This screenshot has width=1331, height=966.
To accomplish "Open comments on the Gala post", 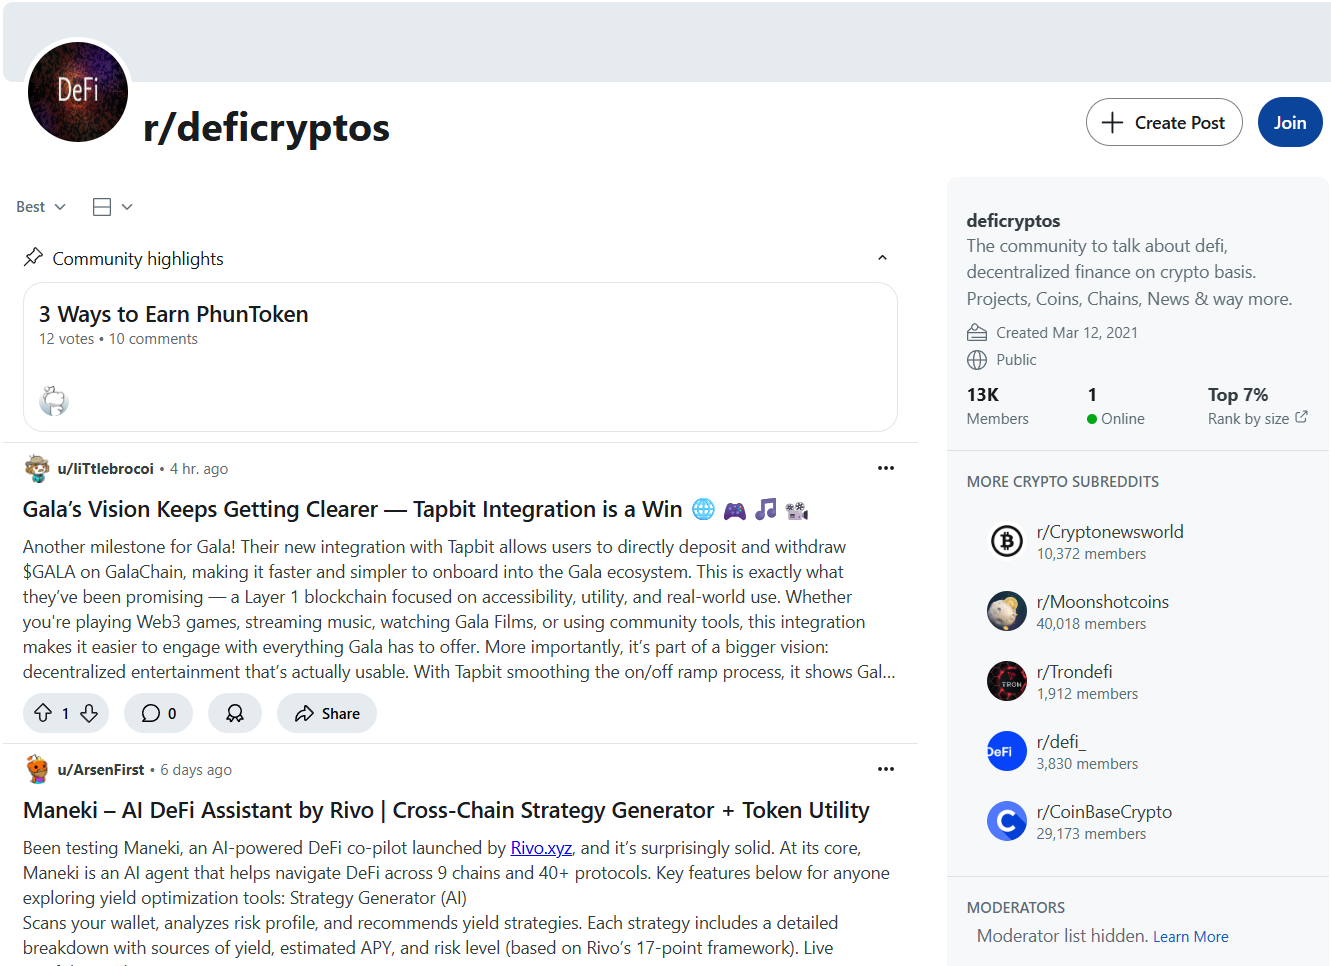I will point(159,713).
